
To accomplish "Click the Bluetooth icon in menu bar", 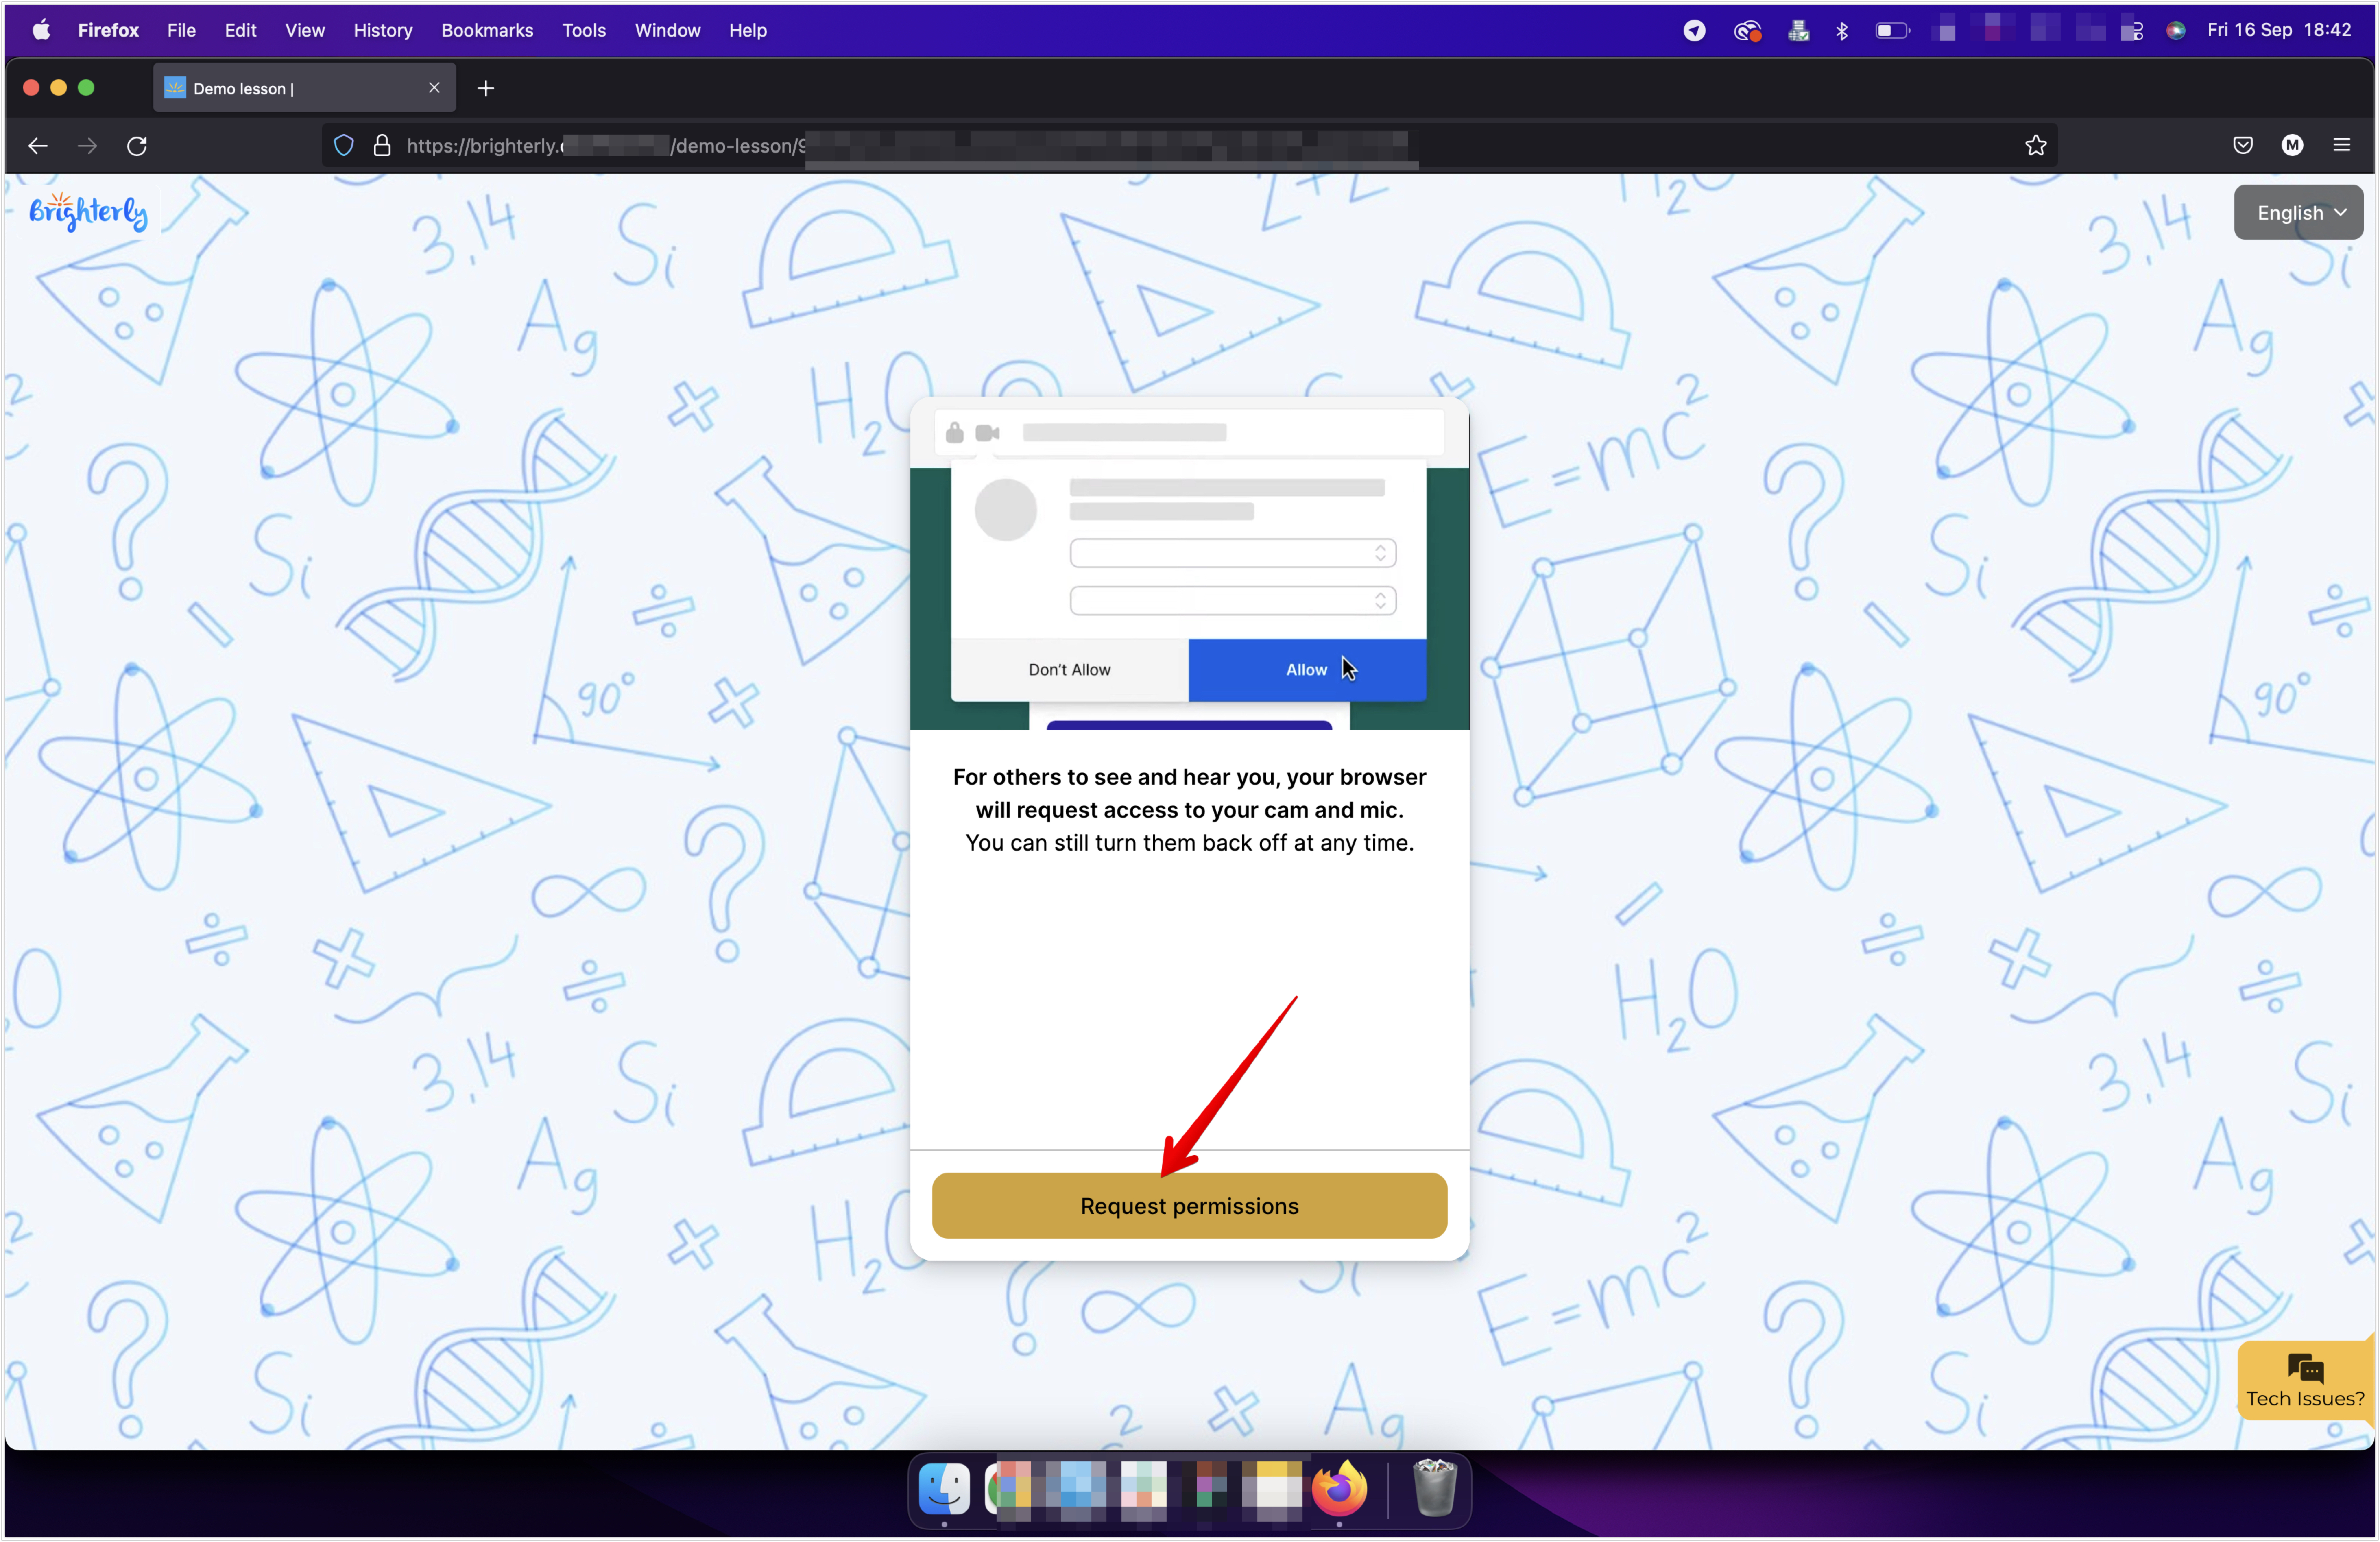I will (1842, 30).
